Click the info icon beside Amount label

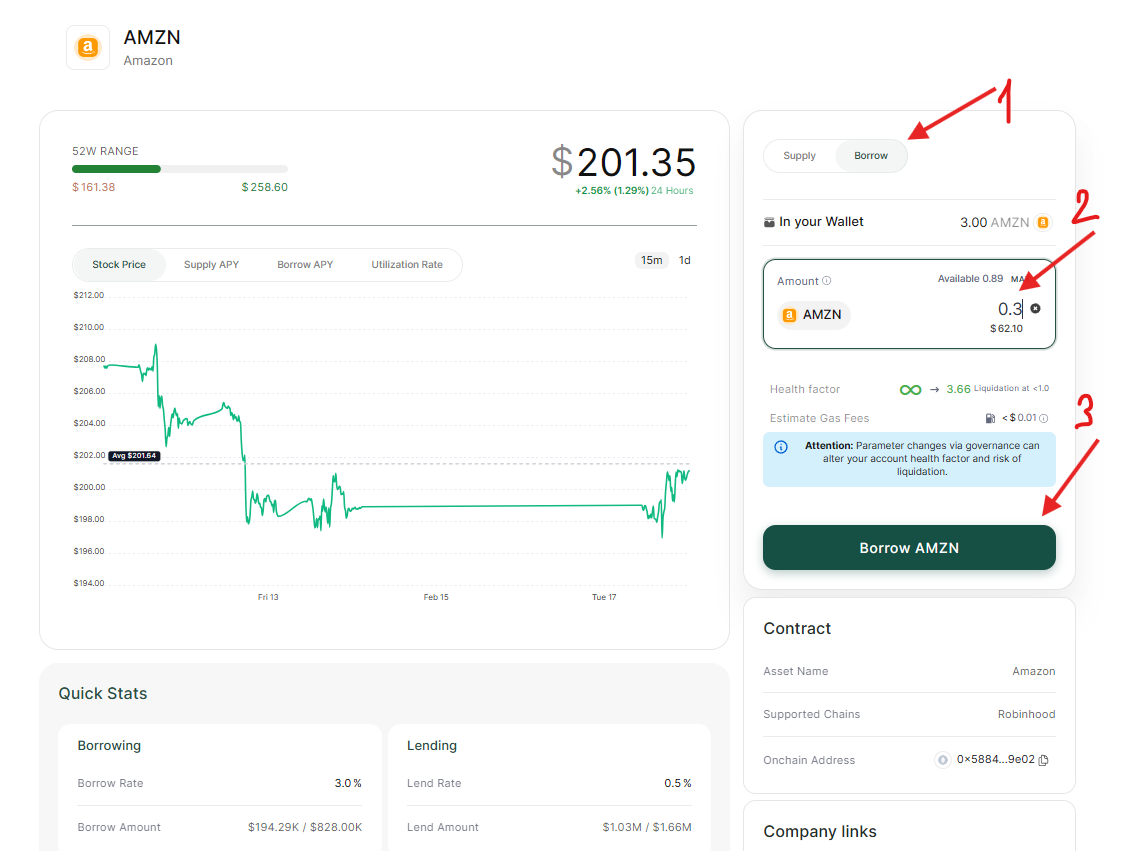tap(827, 281)
